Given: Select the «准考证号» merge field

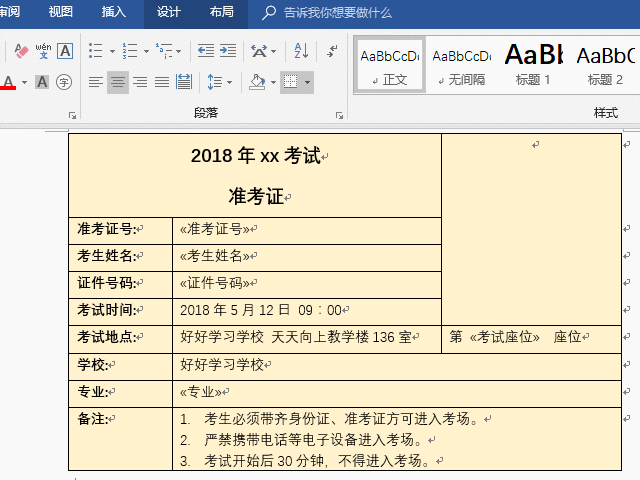Looking at the screenshot, I should pyautogui.click(x=215, y=229).
